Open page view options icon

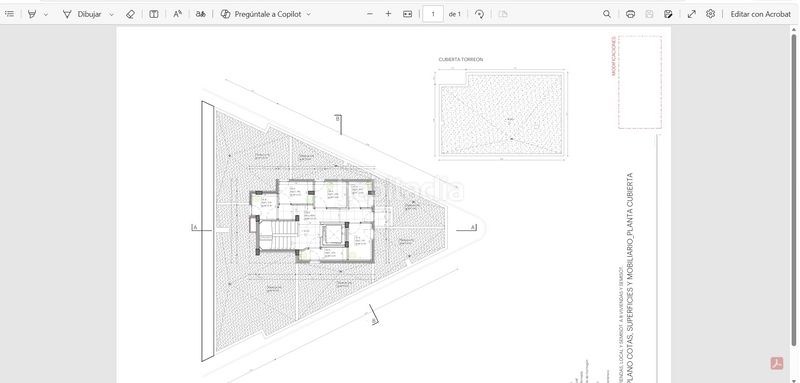coord(503,14)
